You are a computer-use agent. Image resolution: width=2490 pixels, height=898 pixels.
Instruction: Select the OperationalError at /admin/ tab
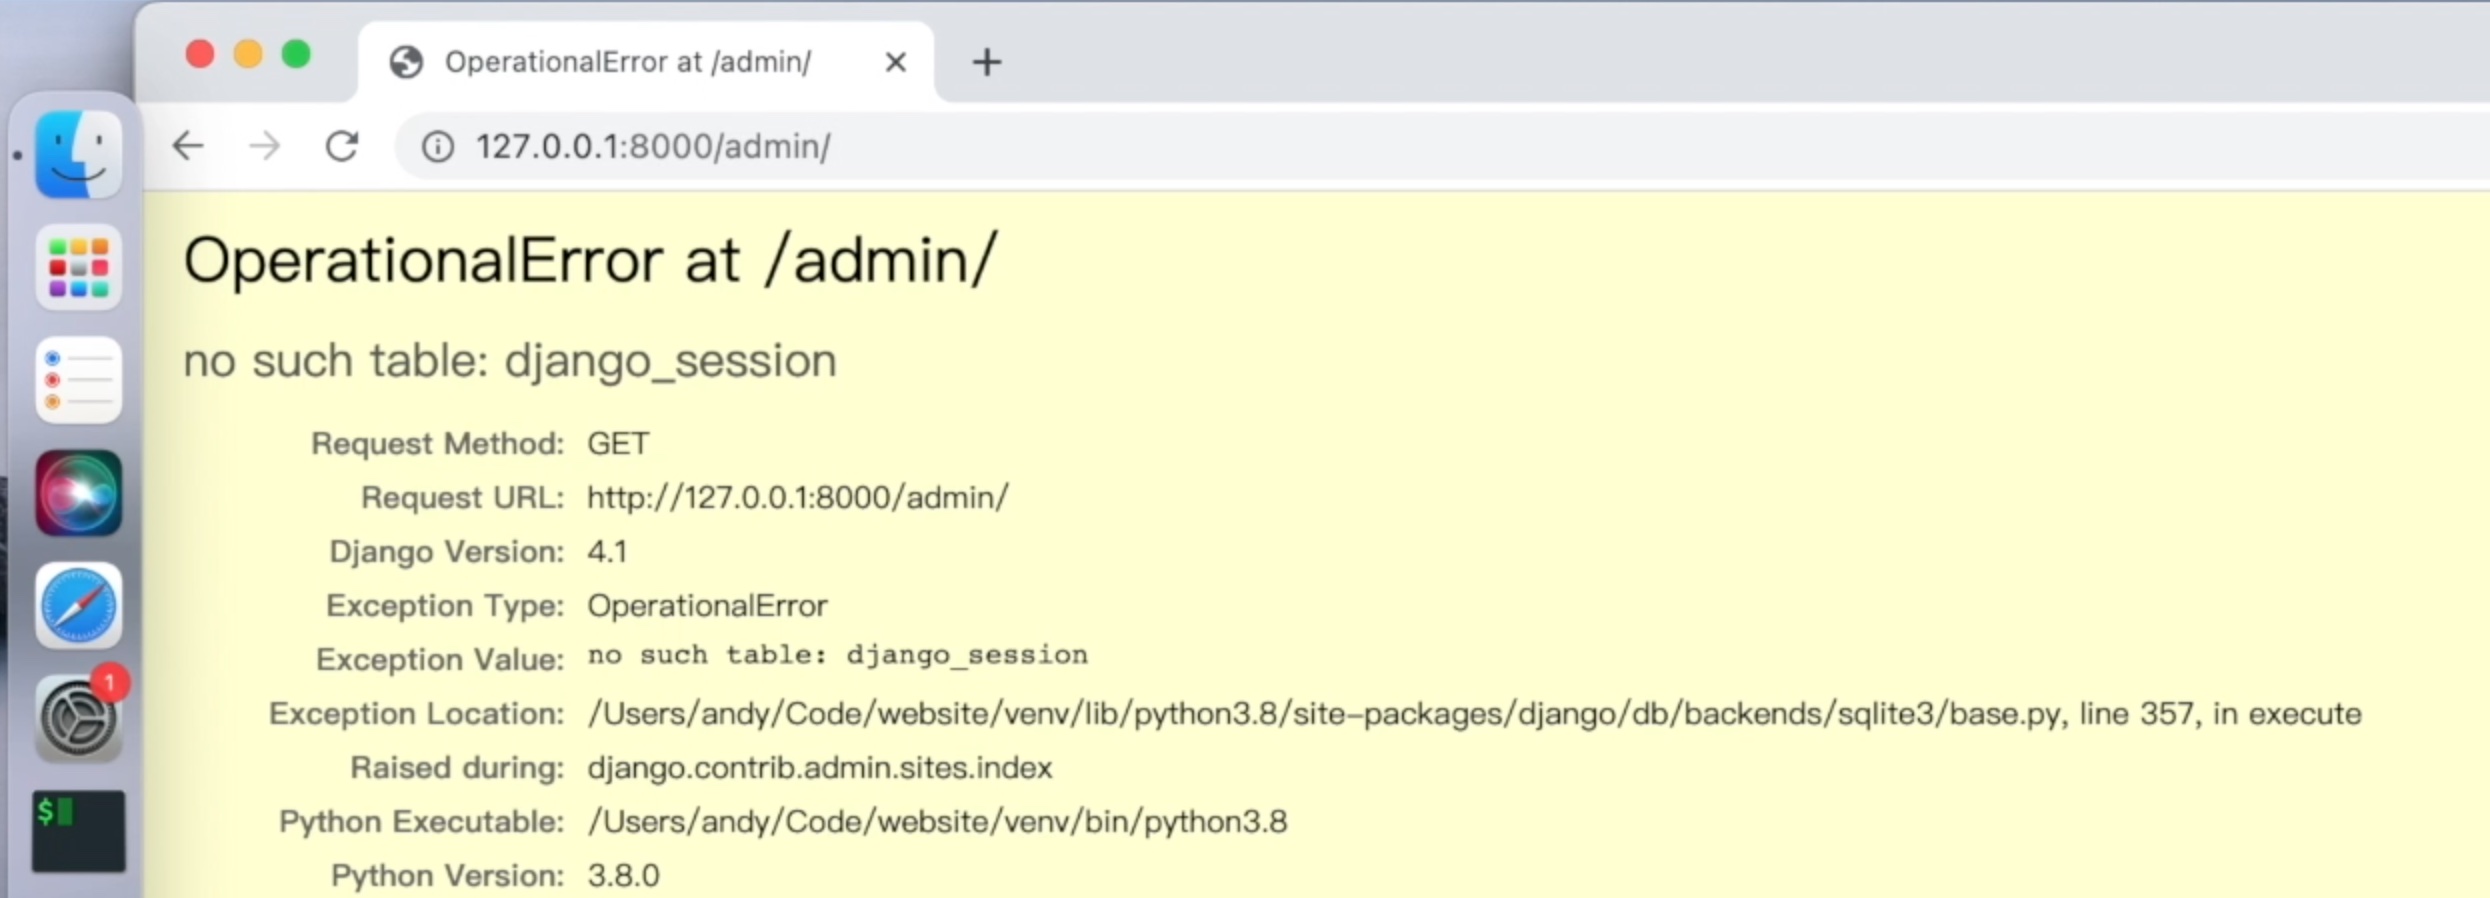coord(628,62)
